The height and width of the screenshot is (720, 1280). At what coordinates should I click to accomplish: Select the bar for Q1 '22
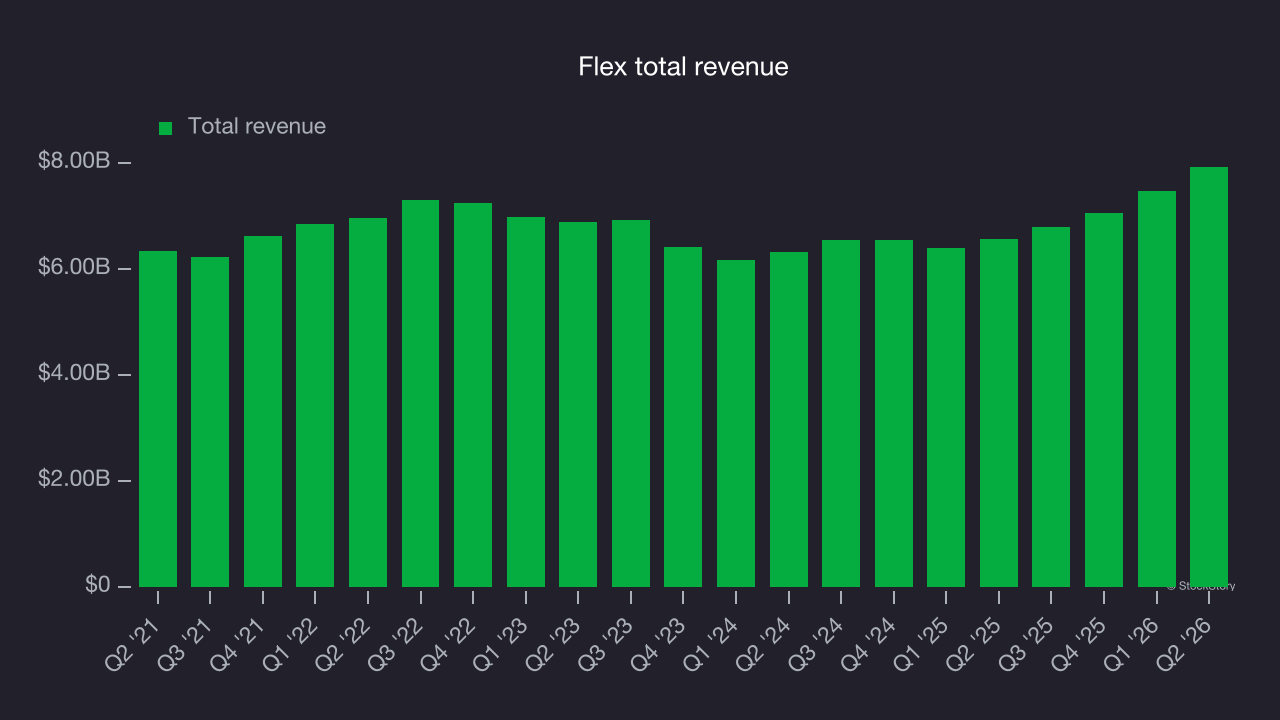(x=315, y=405)
